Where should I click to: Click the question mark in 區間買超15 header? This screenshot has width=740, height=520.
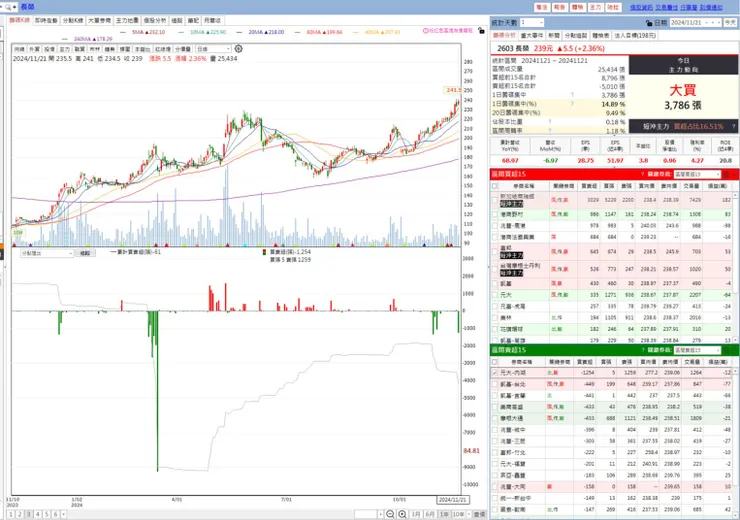click(642, 174)
